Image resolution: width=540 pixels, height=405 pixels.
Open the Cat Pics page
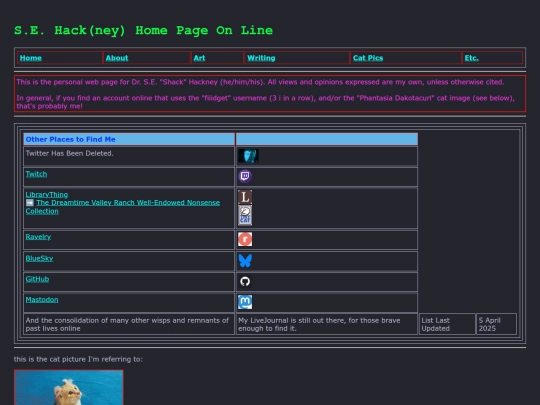pyautogui.click(x=368, y=58)
